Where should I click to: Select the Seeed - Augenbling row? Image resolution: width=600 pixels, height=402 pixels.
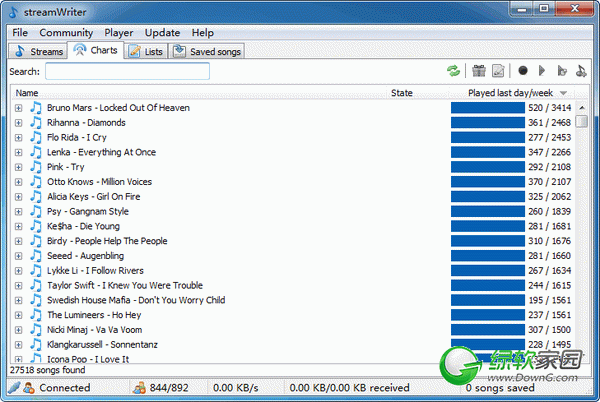86,256
